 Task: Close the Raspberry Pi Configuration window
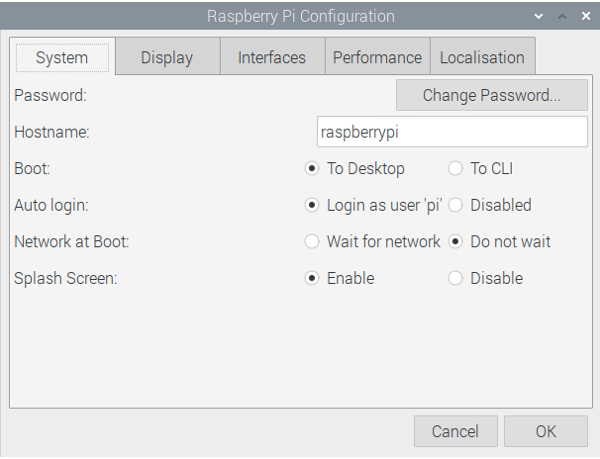[x=586, y=16]
